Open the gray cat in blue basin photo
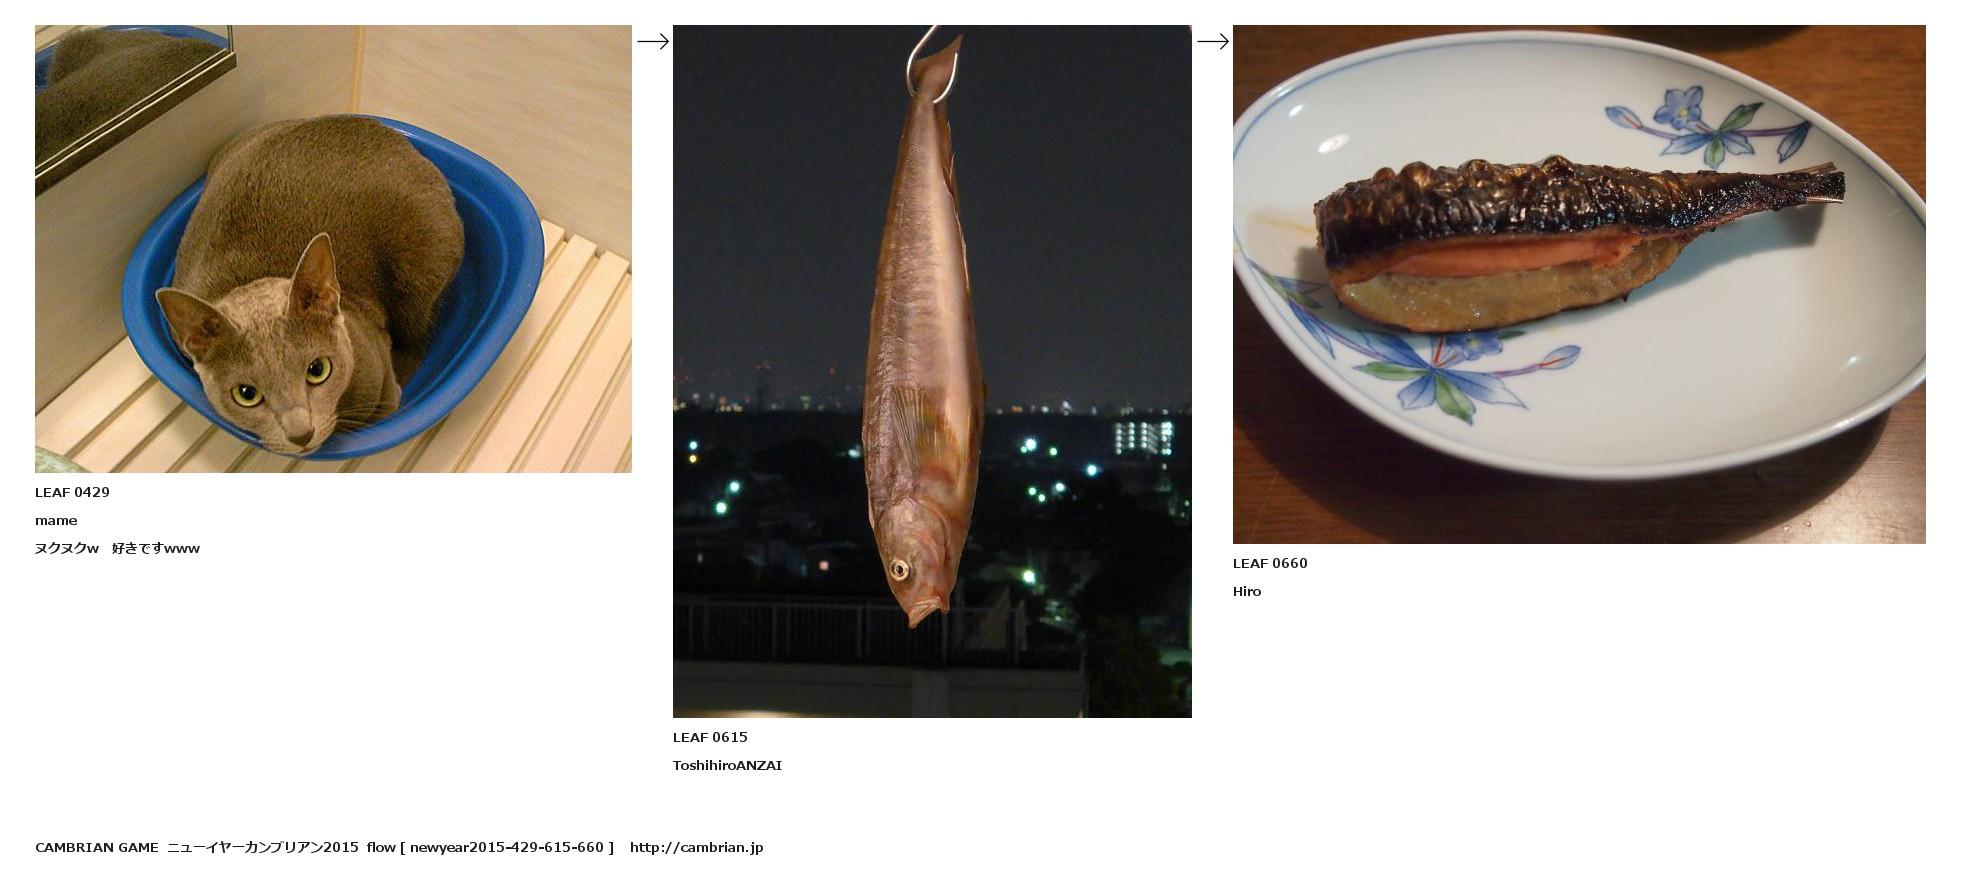The height and width of the screenshot is (872, 1961). (333, 249)
